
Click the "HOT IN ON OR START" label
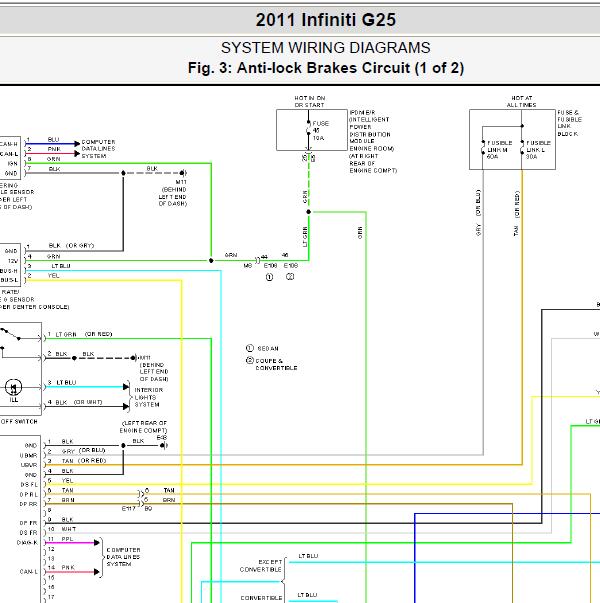[310, 102]
